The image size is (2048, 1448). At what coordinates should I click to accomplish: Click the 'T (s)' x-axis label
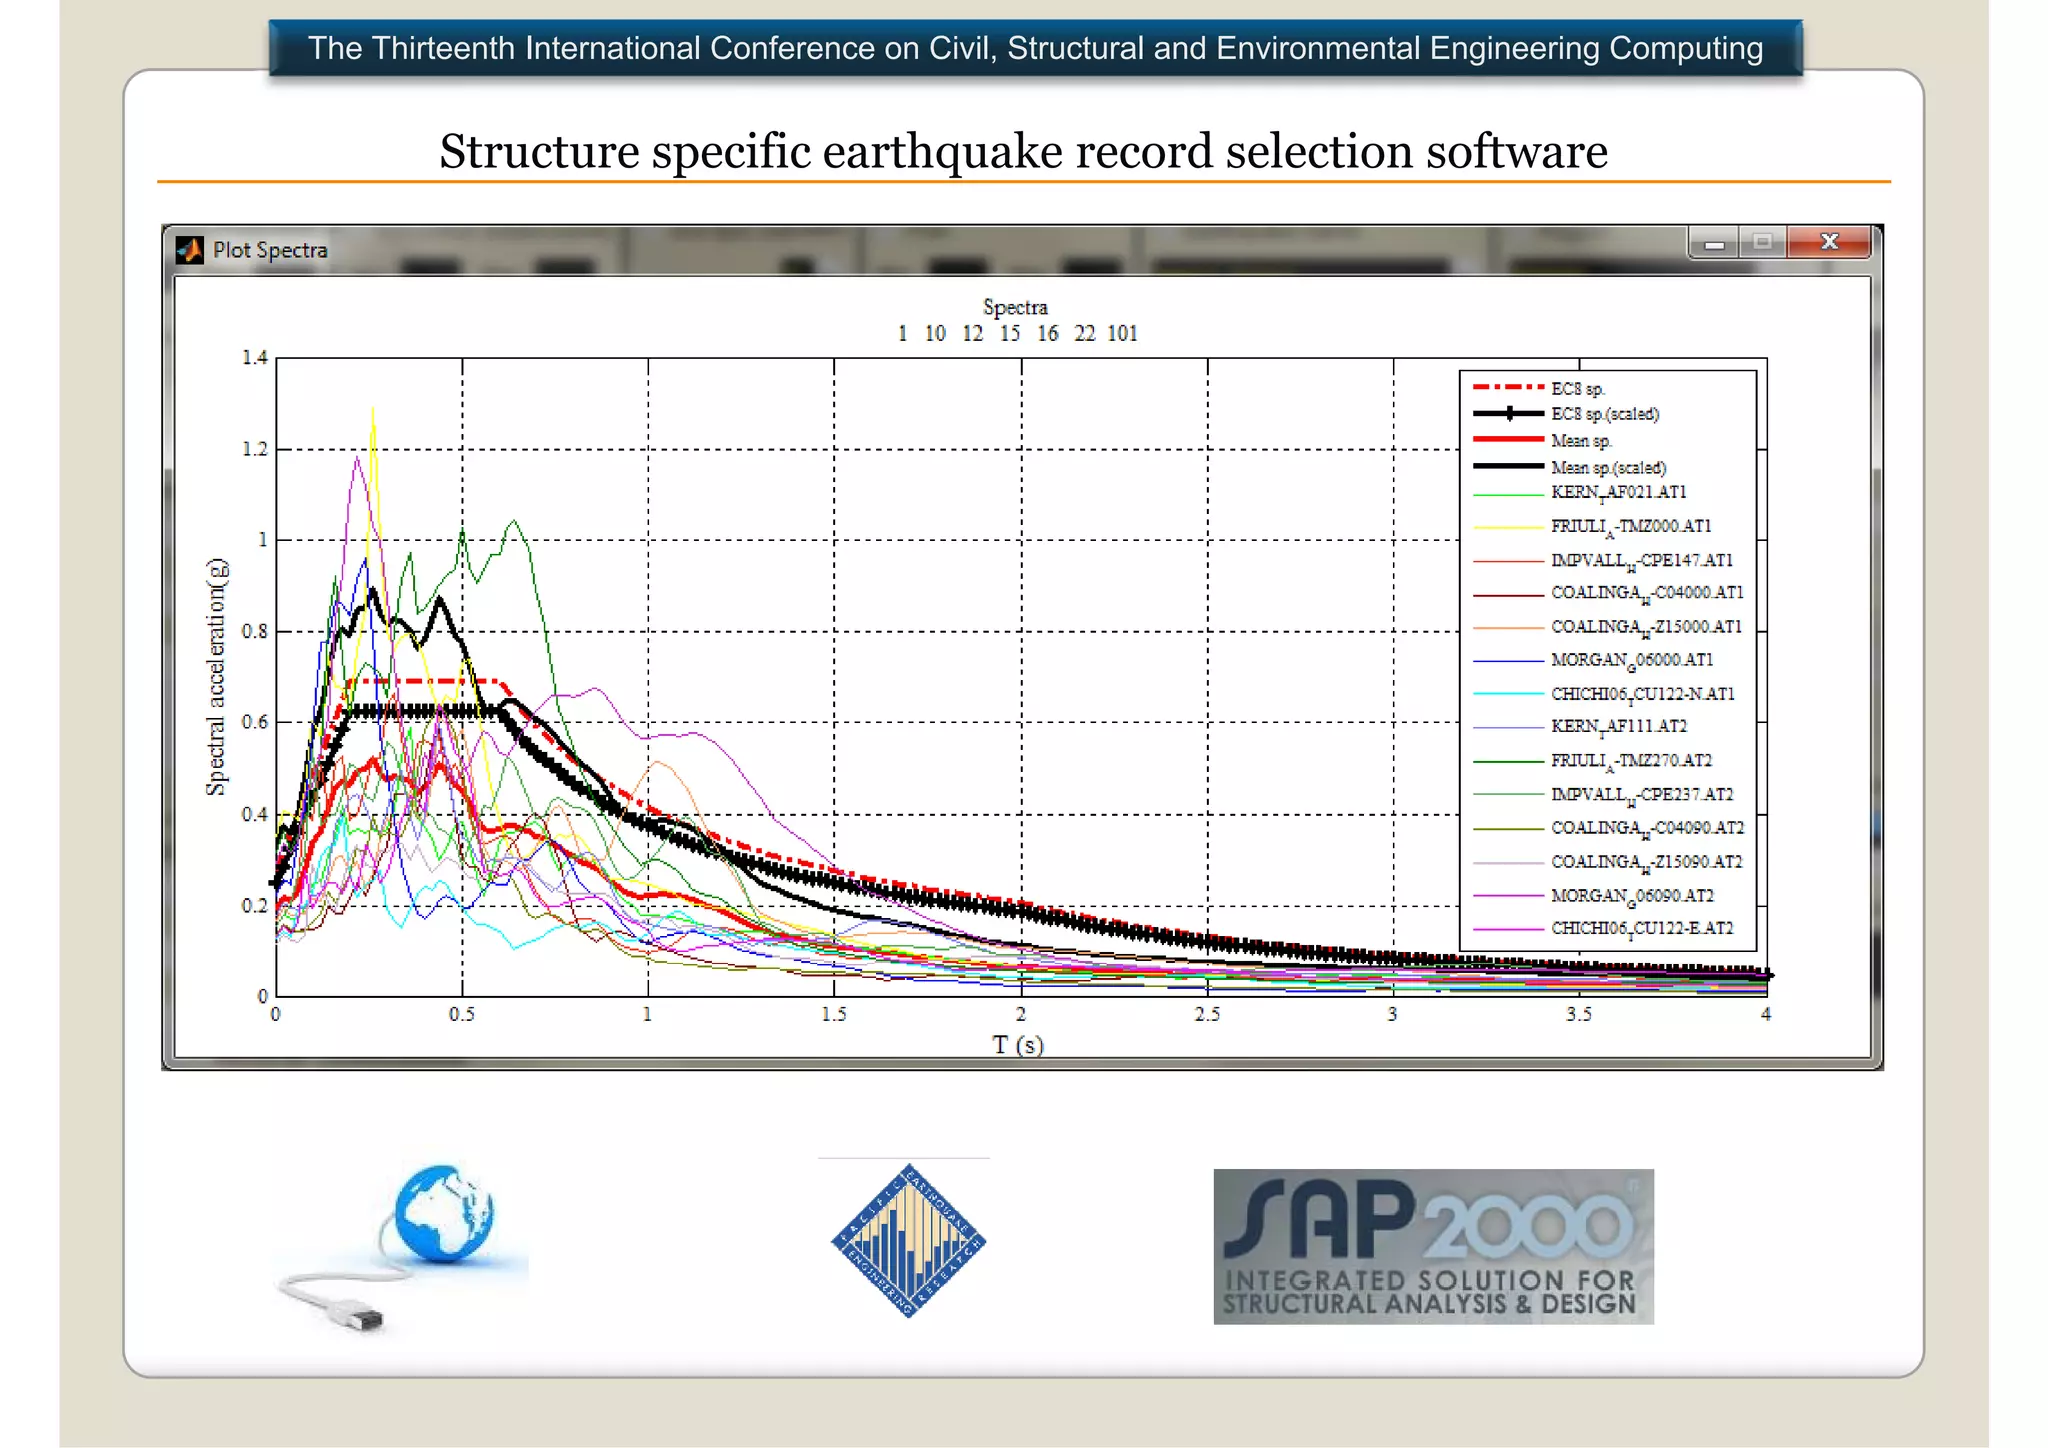click(1018, 1045)
